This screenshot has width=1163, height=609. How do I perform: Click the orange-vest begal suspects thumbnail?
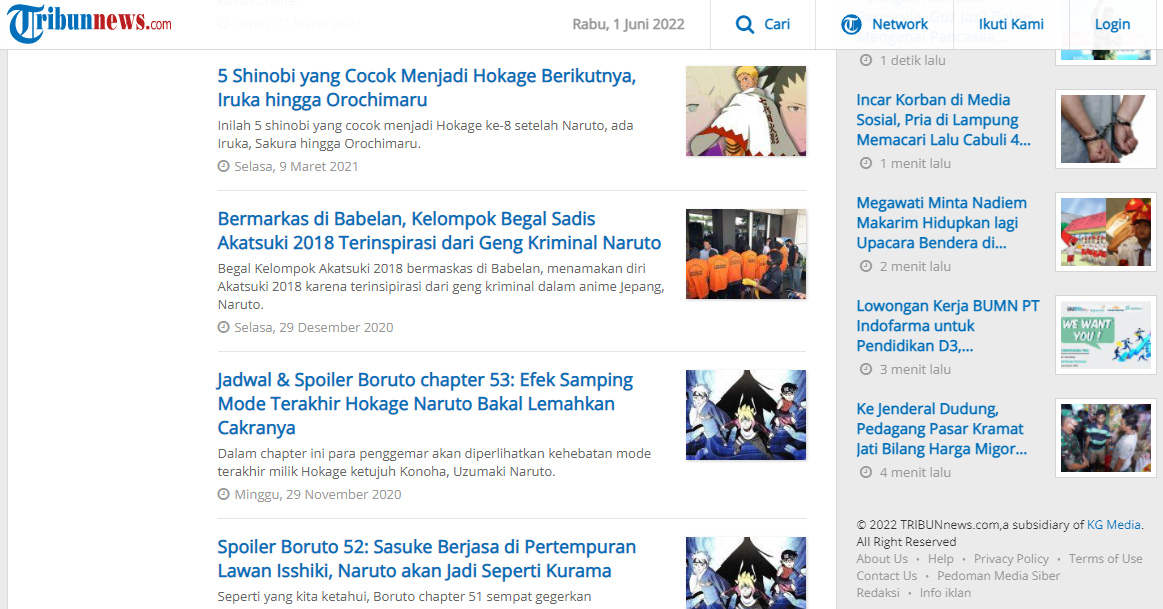point(745,254)
